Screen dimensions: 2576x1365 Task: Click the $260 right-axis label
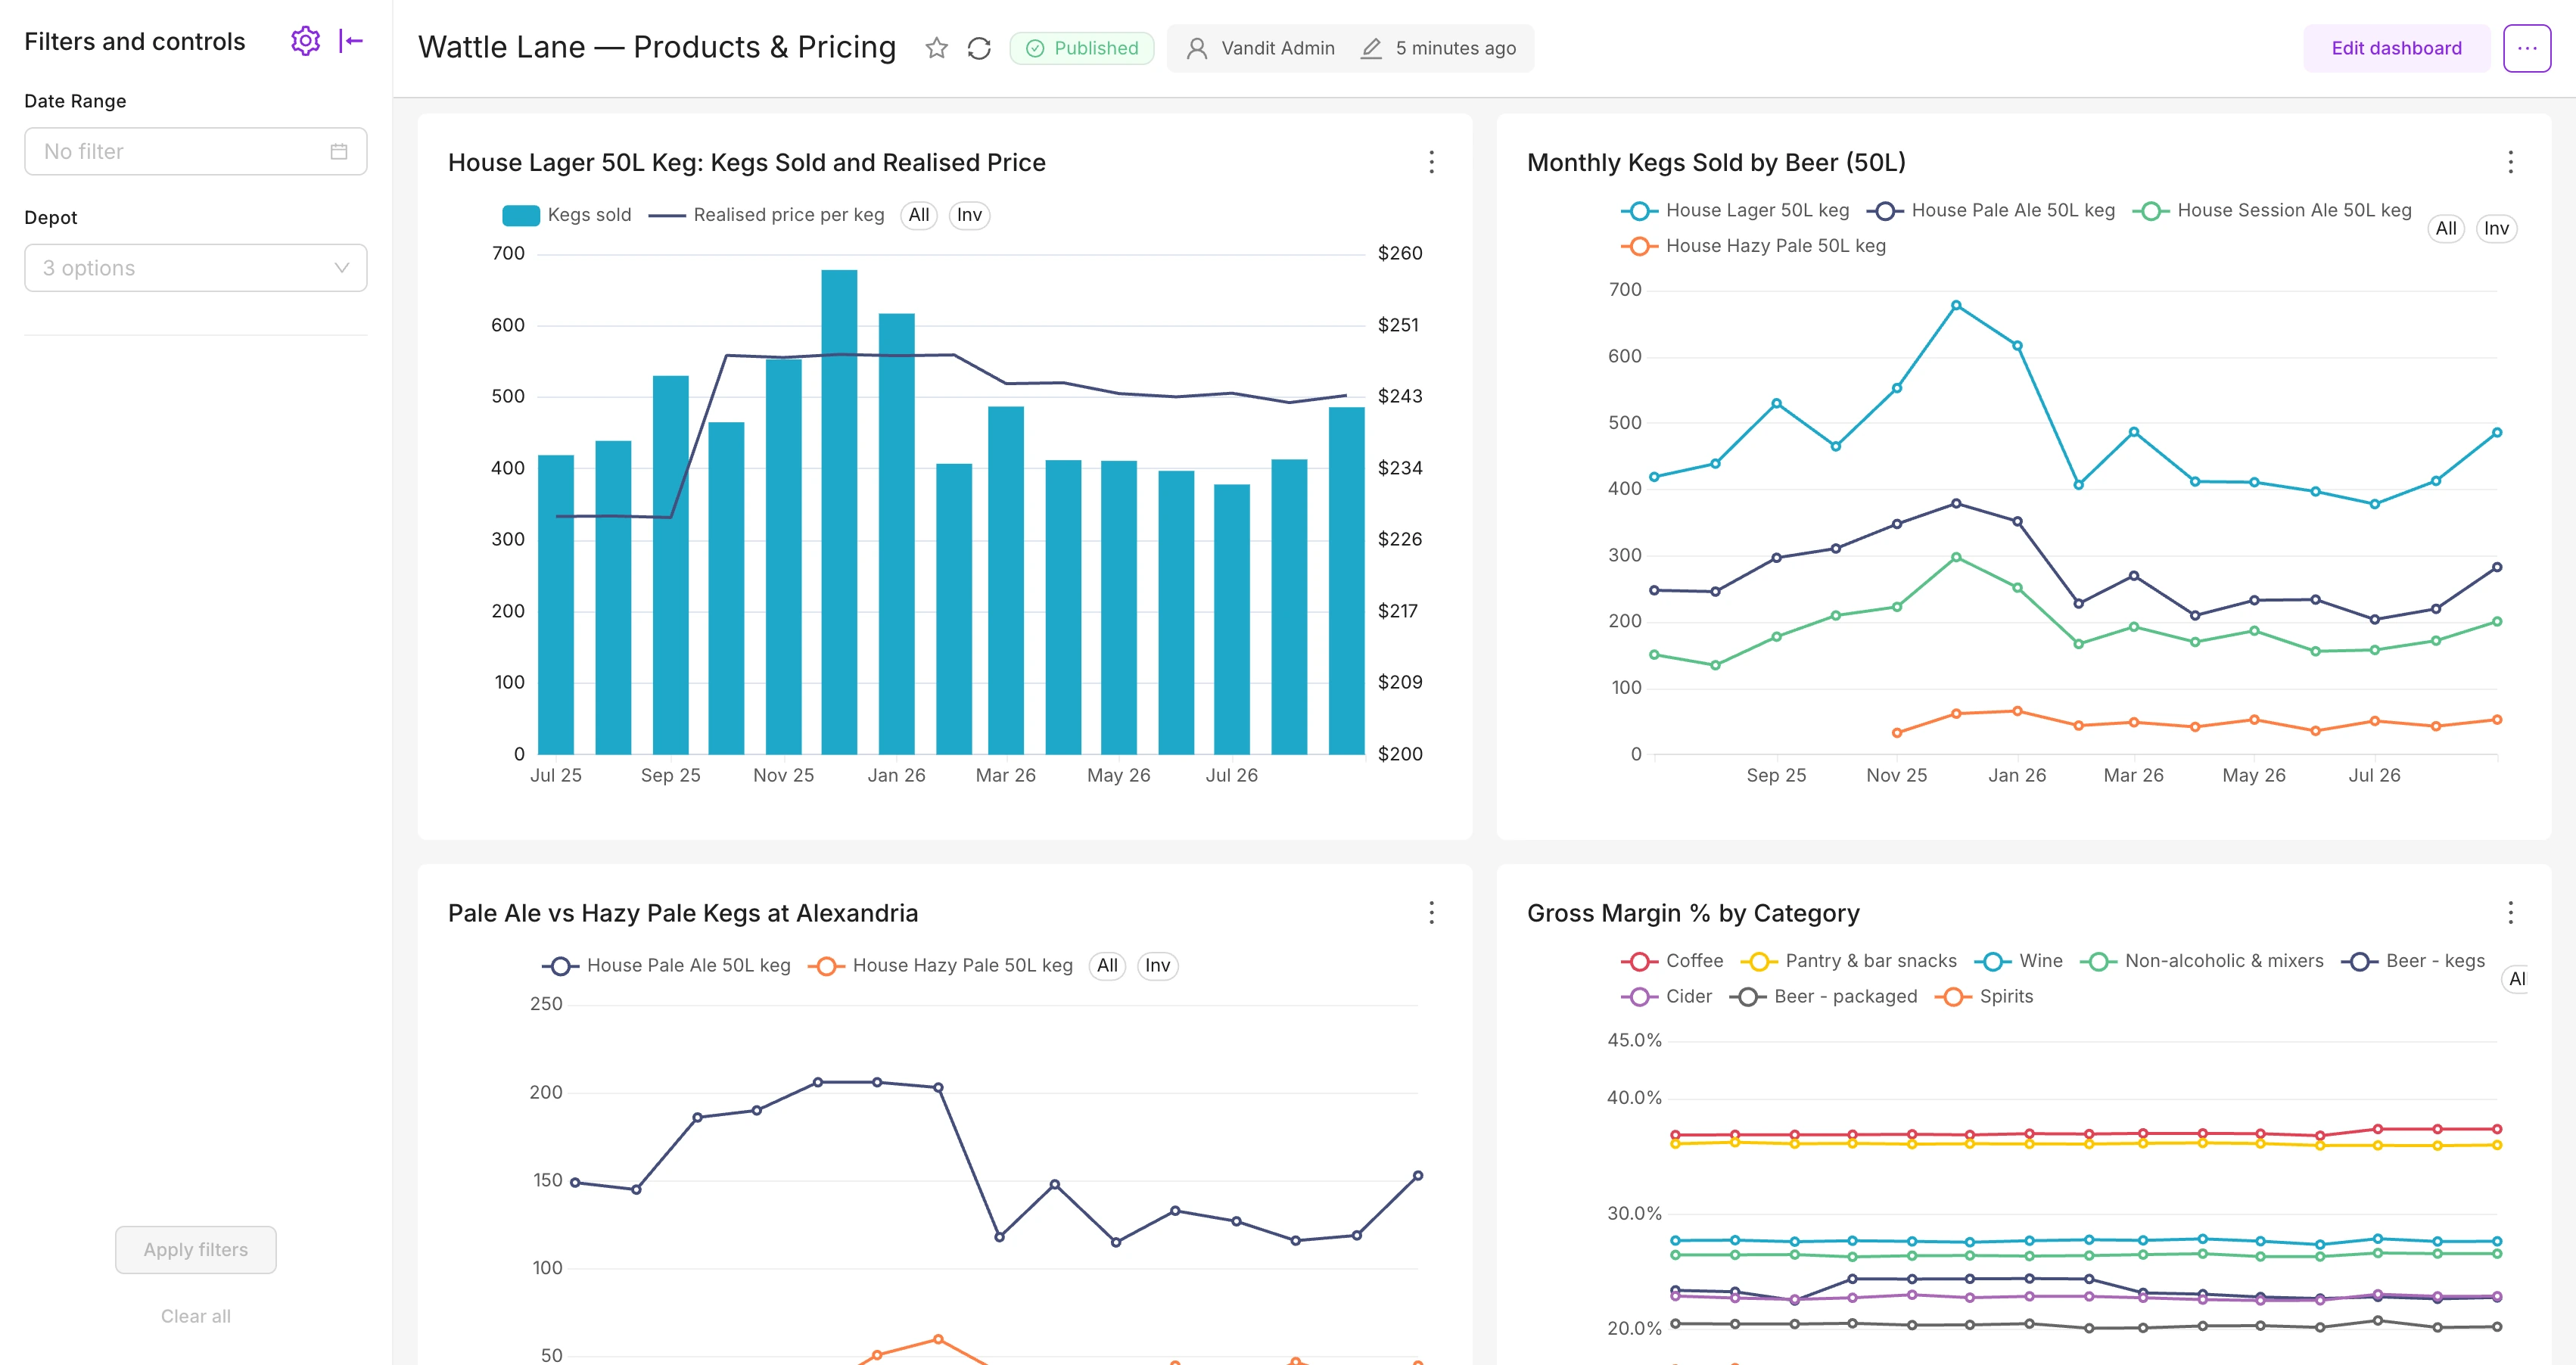[1399, 253]
